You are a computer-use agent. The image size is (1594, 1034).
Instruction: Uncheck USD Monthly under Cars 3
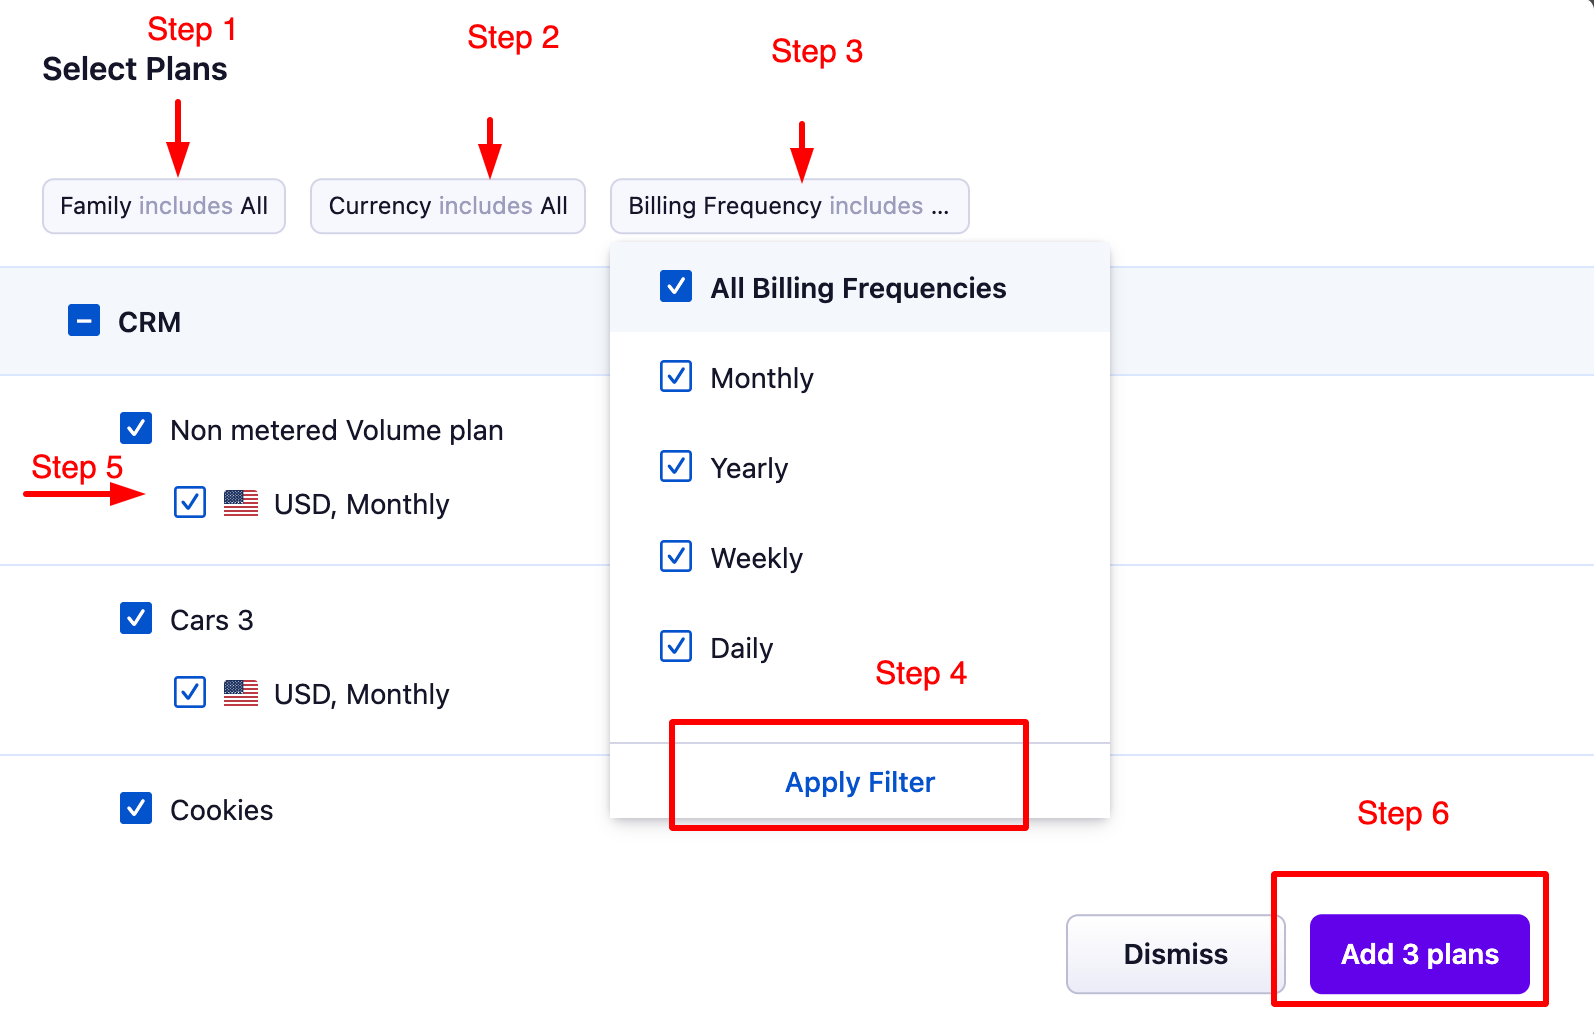190,692
